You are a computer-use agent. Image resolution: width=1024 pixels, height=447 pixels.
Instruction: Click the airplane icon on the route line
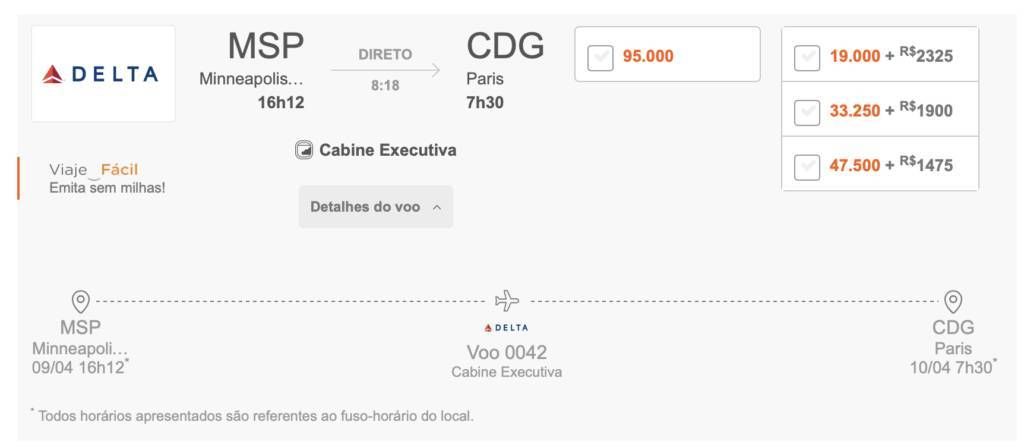(507, 301)
